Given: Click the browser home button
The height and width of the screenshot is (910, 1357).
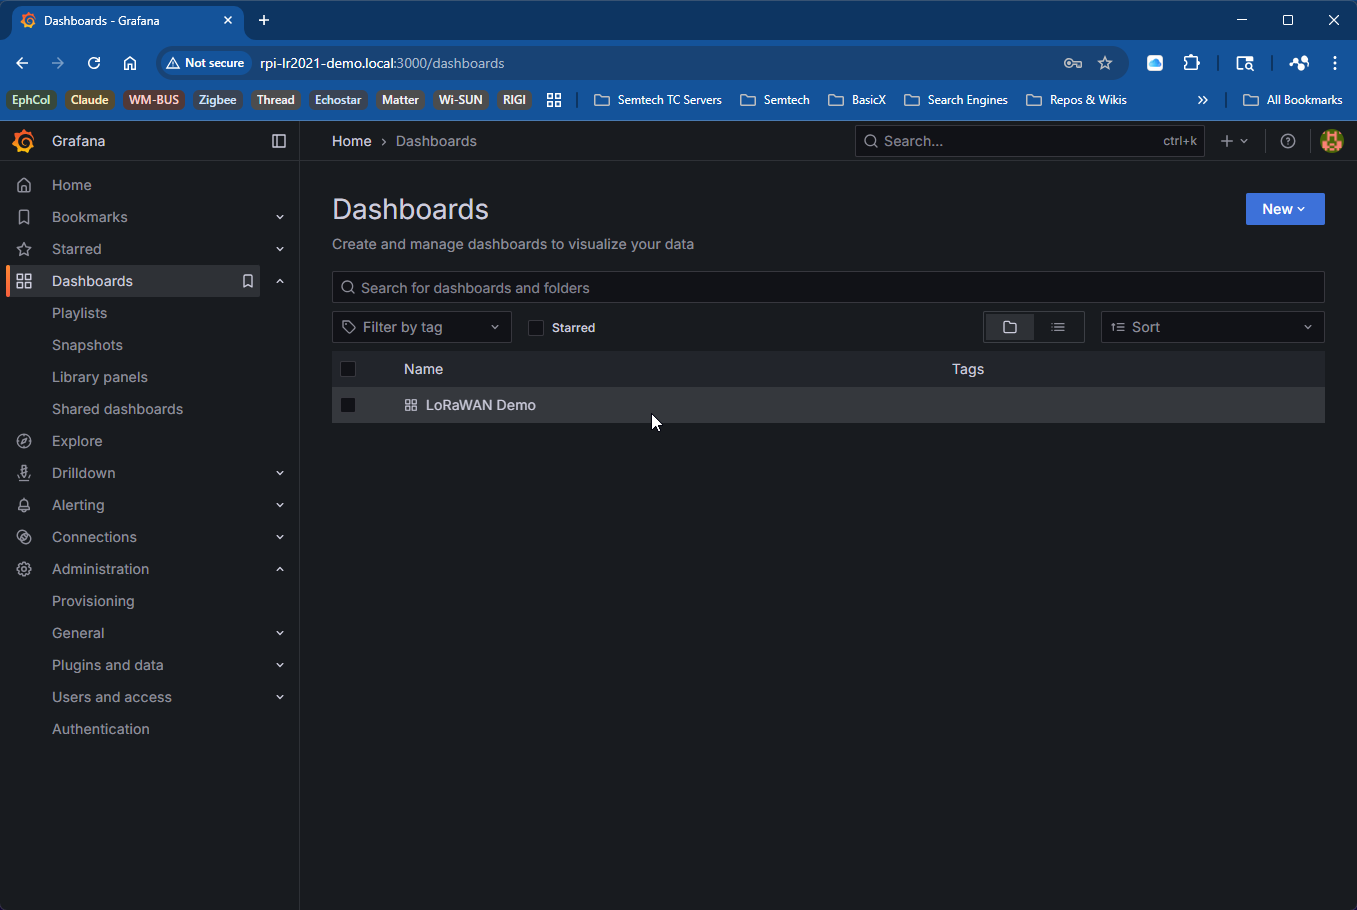Looking at the screenshot, I should tap(130, 63).
